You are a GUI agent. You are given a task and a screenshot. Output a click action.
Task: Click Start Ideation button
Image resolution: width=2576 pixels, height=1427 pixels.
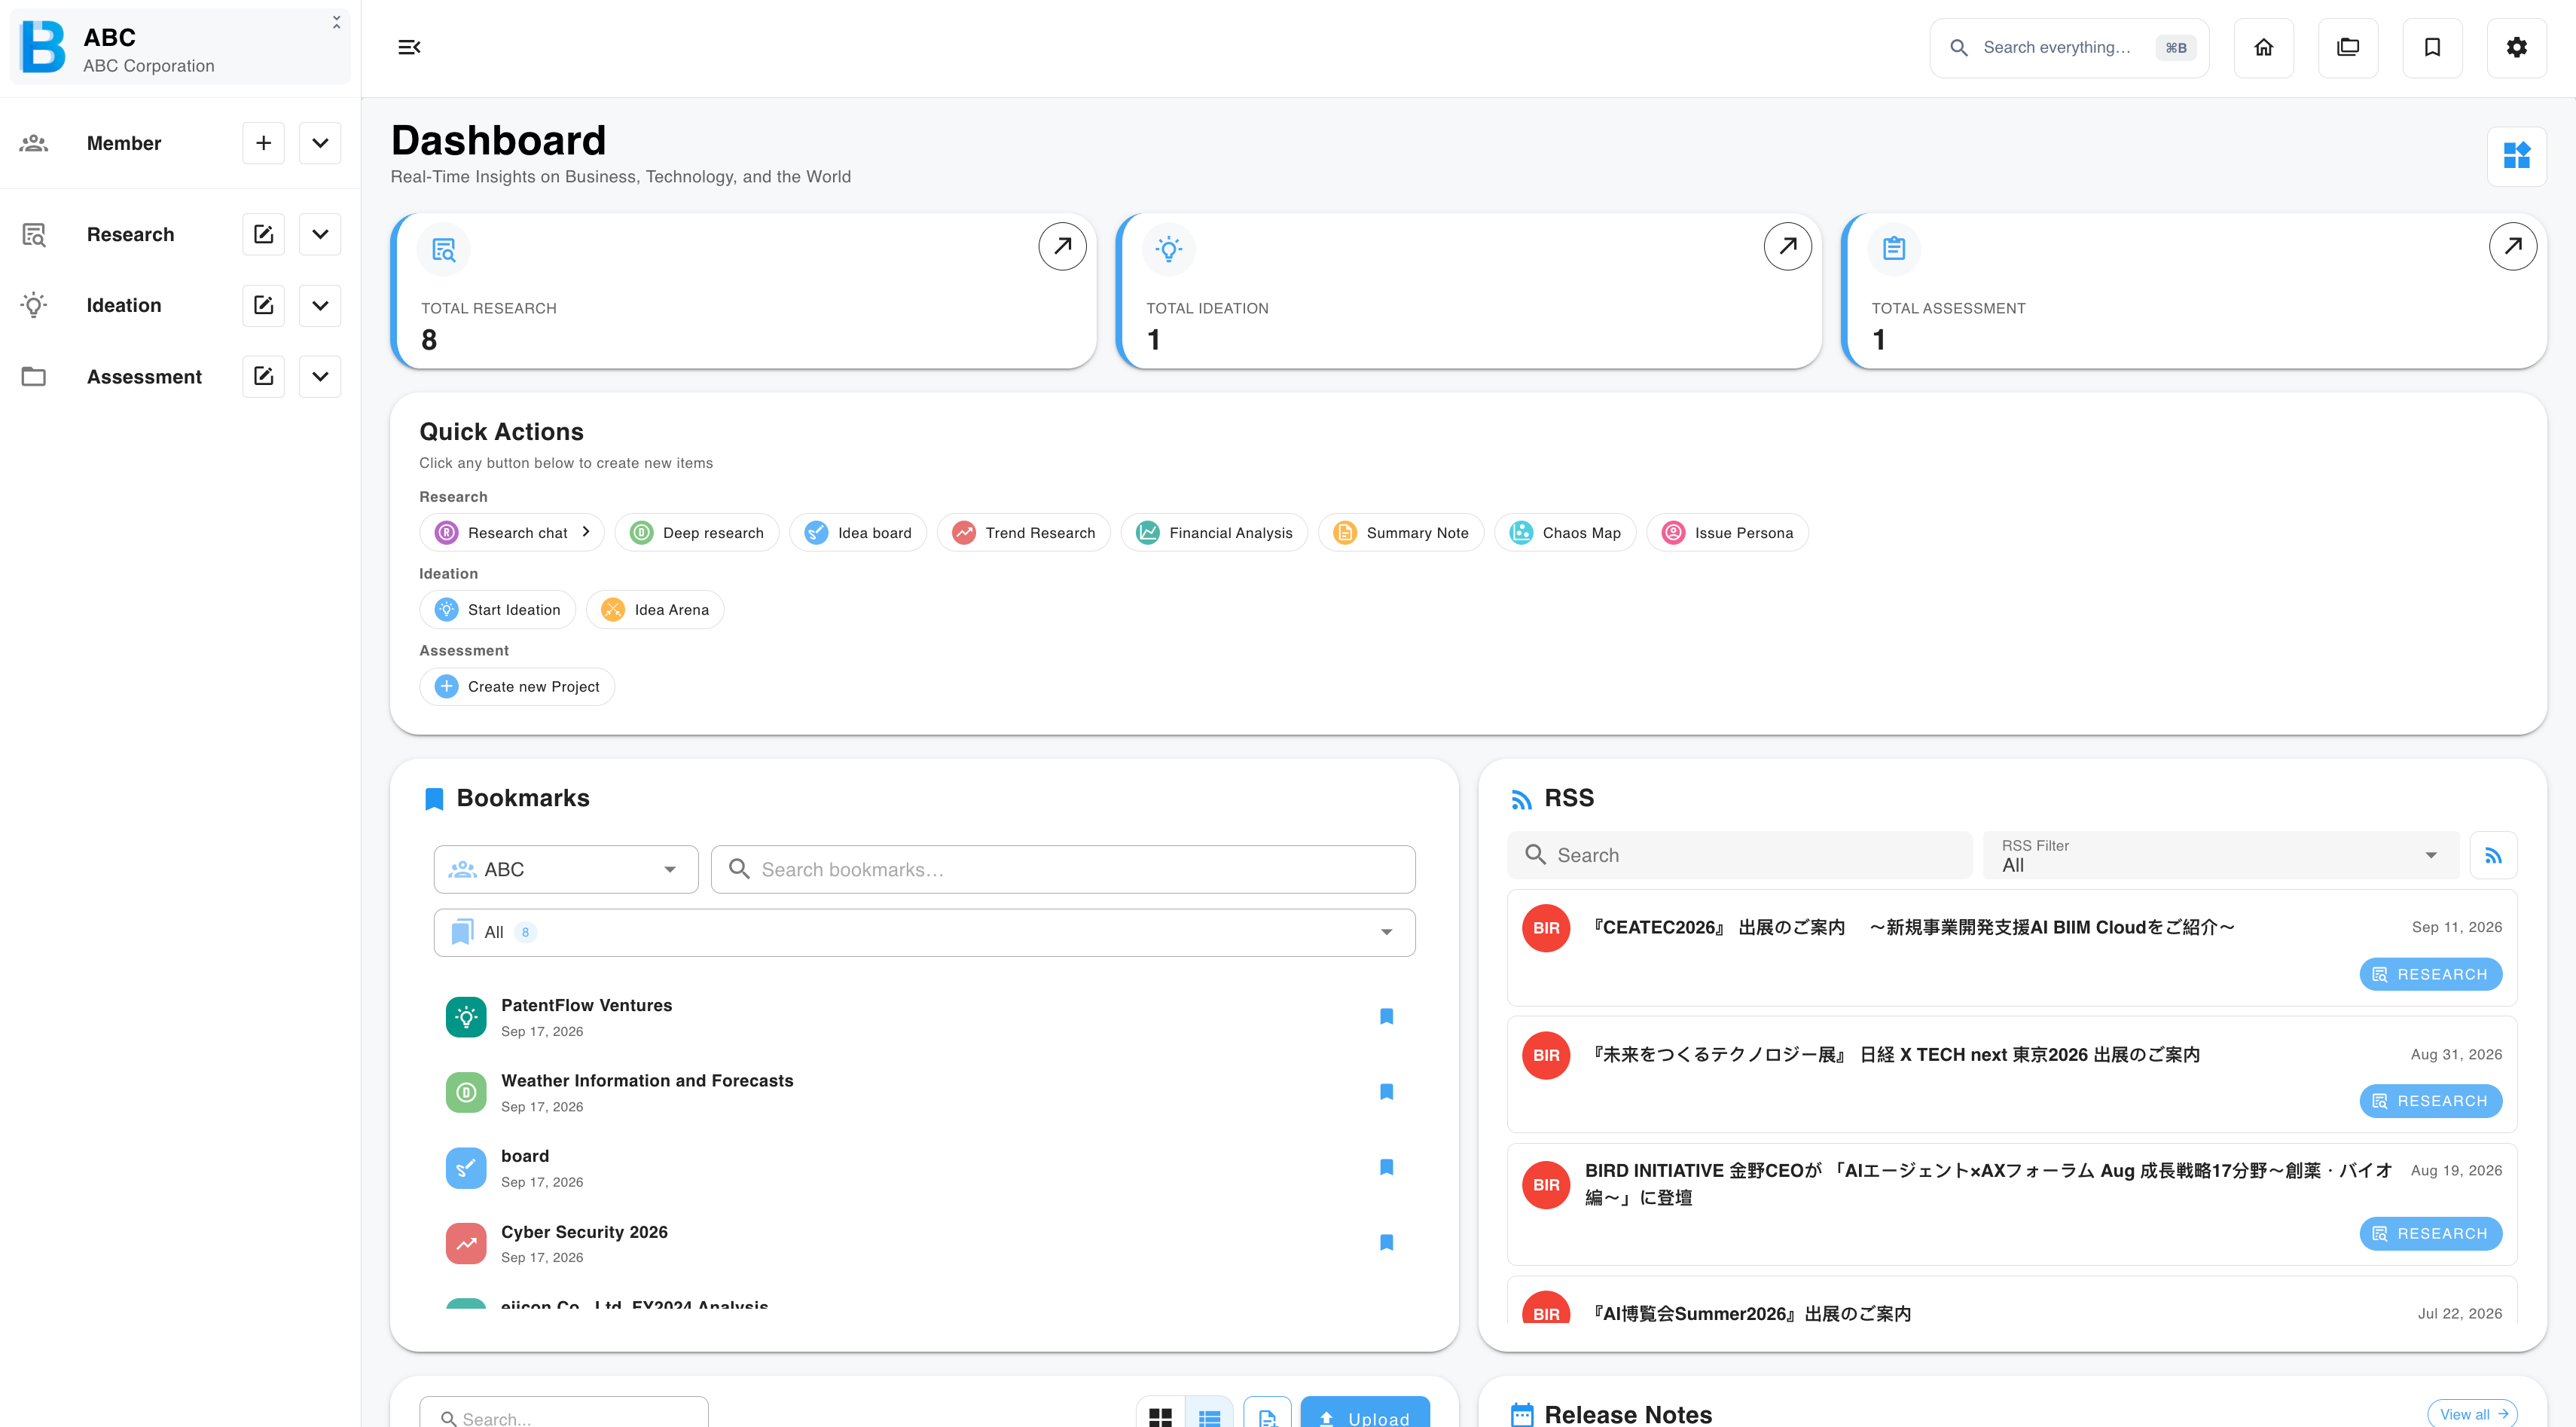498,610
